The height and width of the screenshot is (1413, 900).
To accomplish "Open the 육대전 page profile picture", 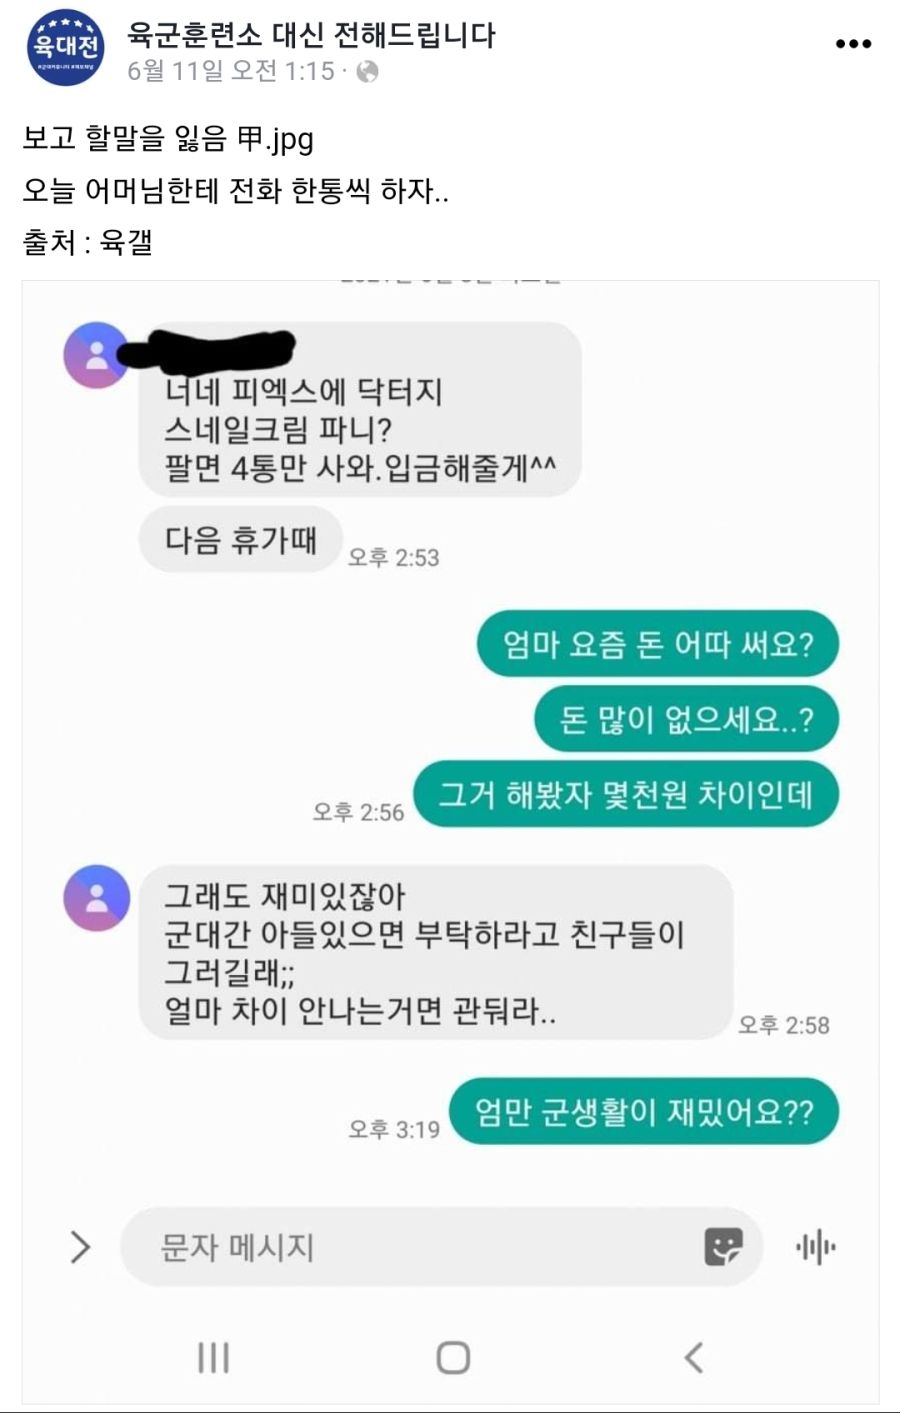I will 66,46.
